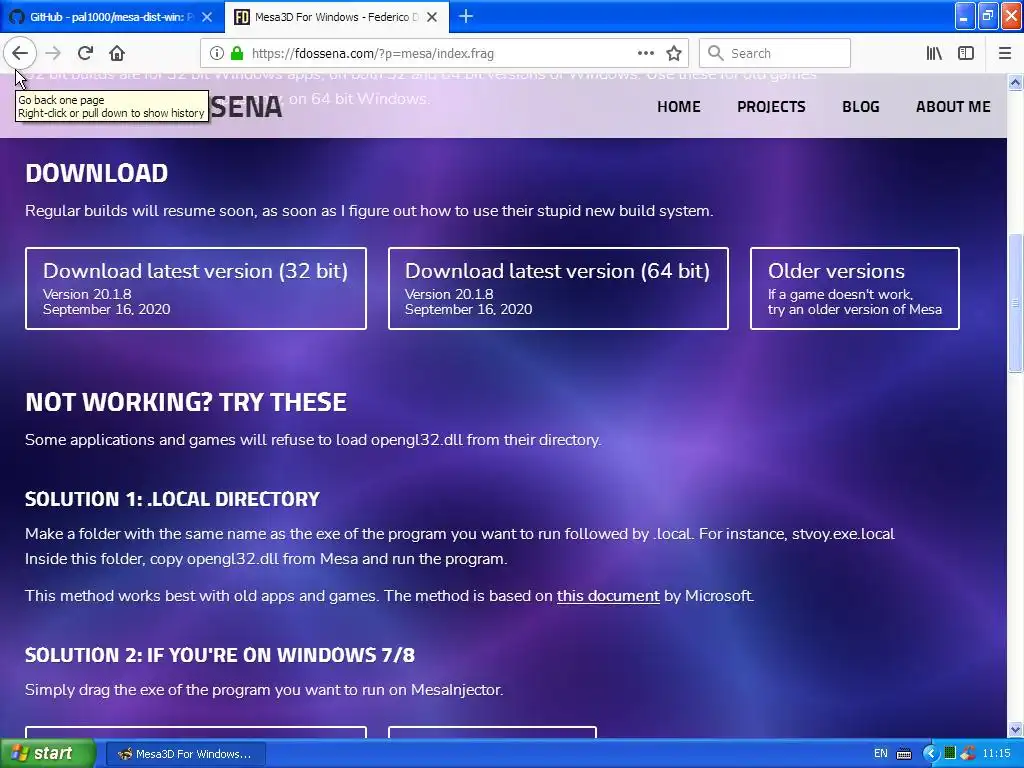
Task: Download latest version 32 bit
Action: coord(196,288)
